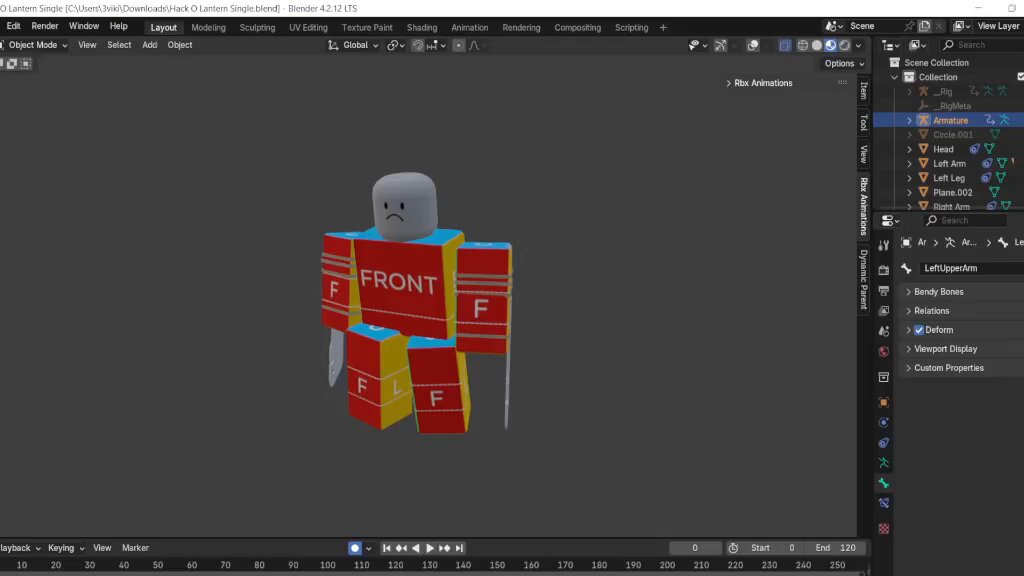Open the View Layer properties tab
Image resolution: width=1024 pixels, height=576 pixels.
click(x=884, y=311)
